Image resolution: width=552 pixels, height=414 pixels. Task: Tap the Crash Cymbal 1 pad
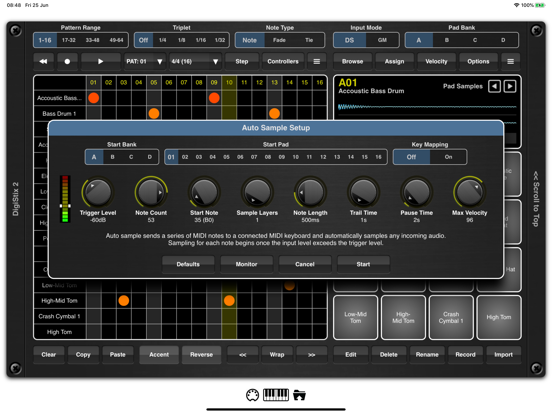click(x=451, y=317)
